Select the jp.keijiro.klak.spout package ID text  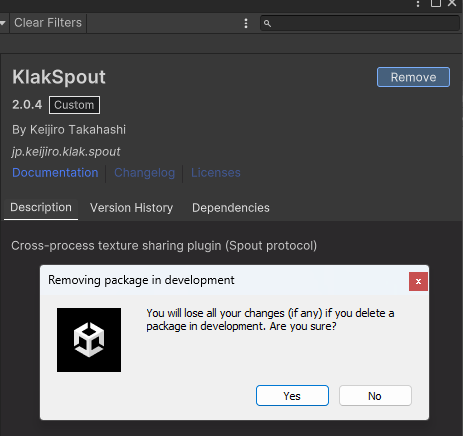tap(66, 152)
